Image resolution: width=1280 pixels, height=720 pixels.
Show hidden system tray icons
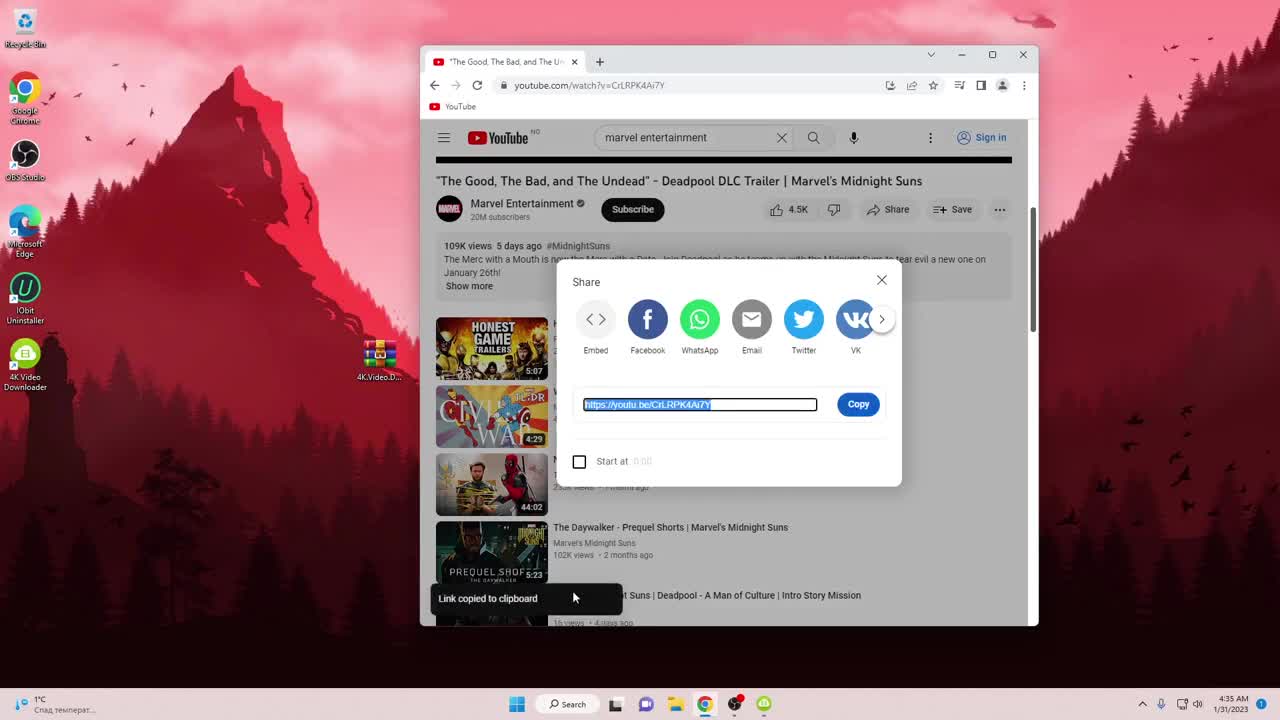(x=1142, y=704)
